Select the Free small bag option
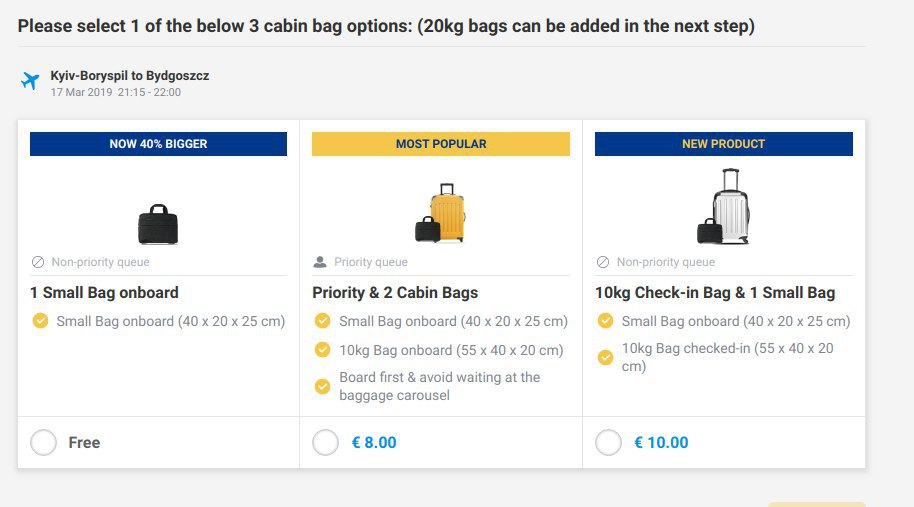This screenshot has width=914, height=507. pyautogui.click(x=44, y=443)
